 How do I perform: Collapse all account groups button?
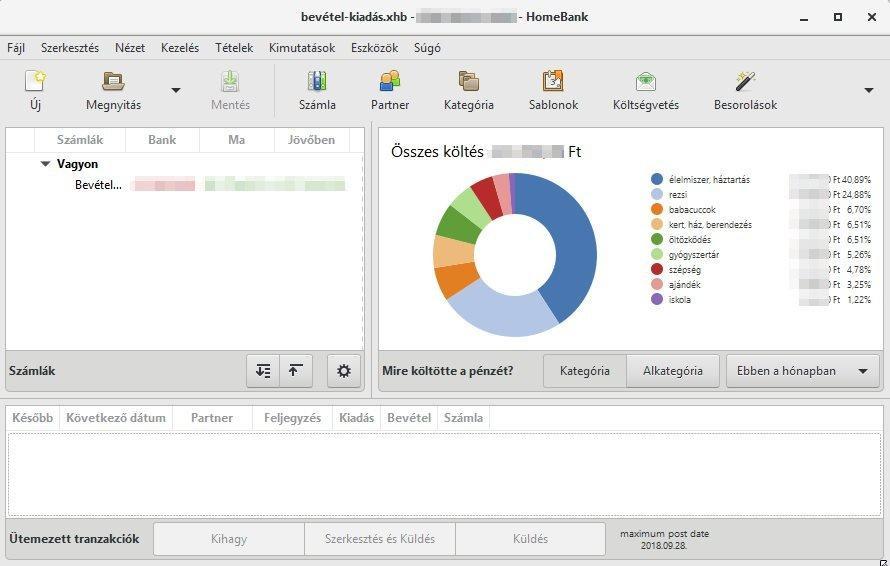[x=296, y=371]
